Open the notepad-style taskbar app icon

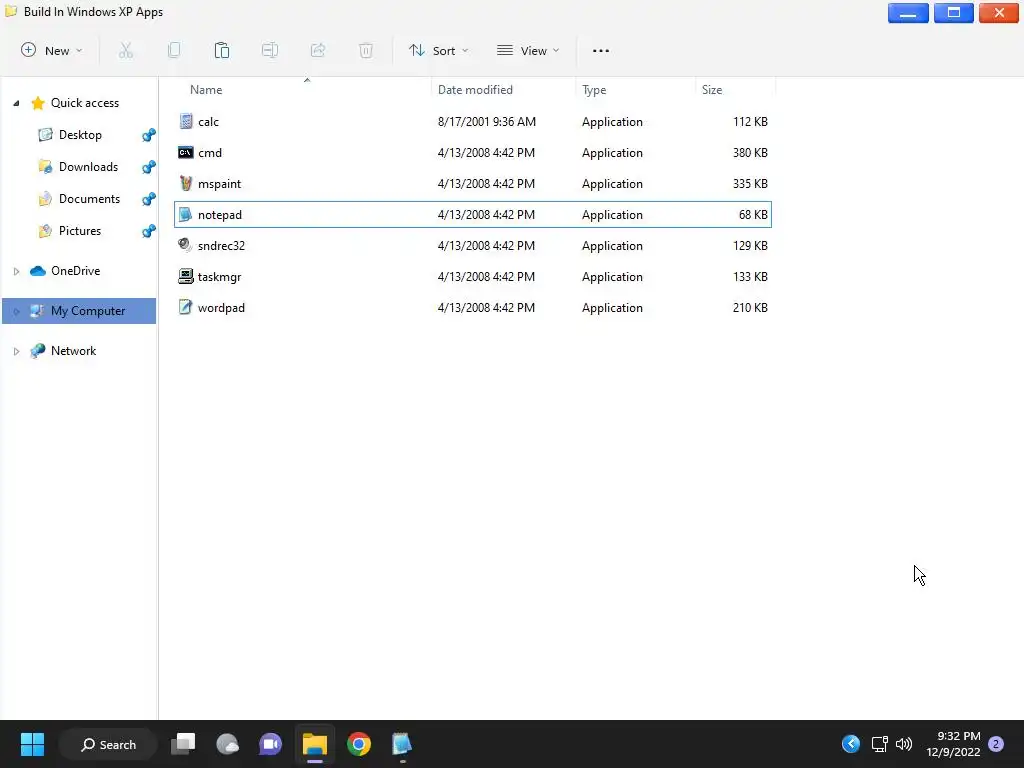(x=402, y=744)
